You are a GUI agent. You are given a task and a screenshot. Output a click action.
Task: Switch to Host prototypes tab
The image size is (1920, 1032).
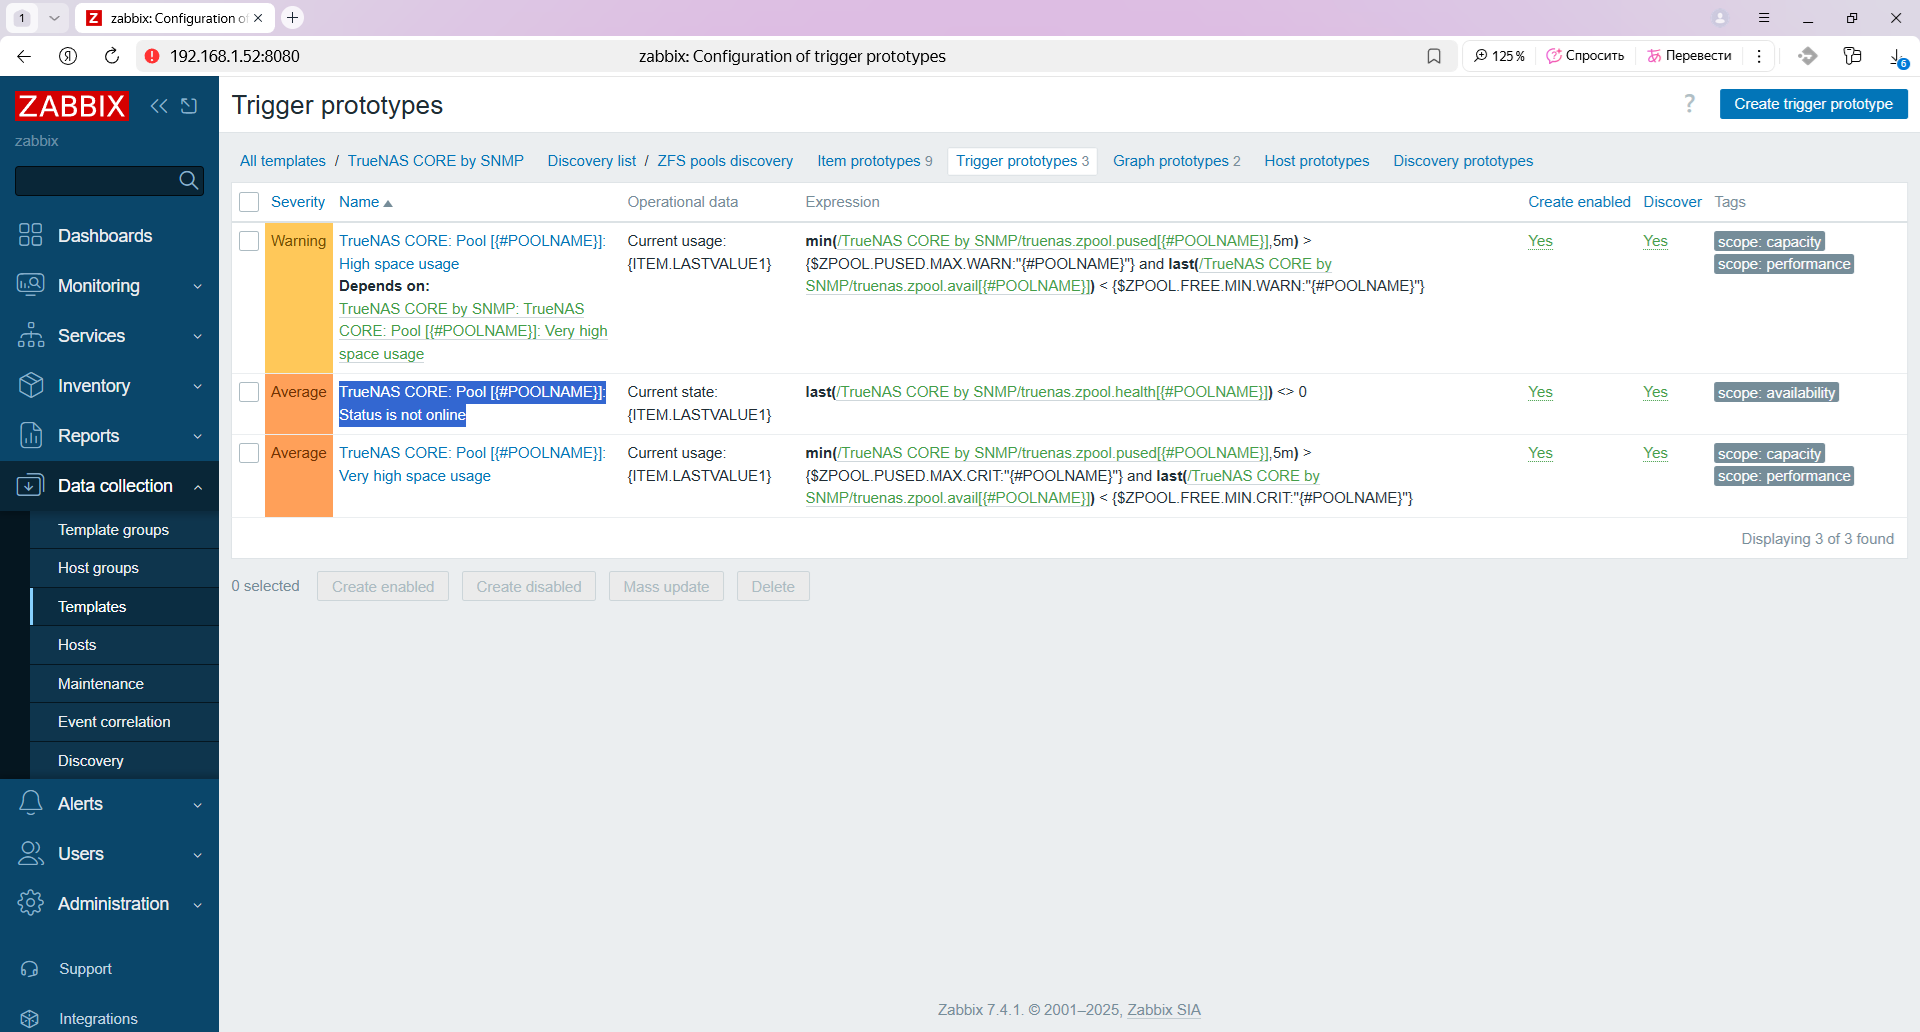pos(1316,161)
